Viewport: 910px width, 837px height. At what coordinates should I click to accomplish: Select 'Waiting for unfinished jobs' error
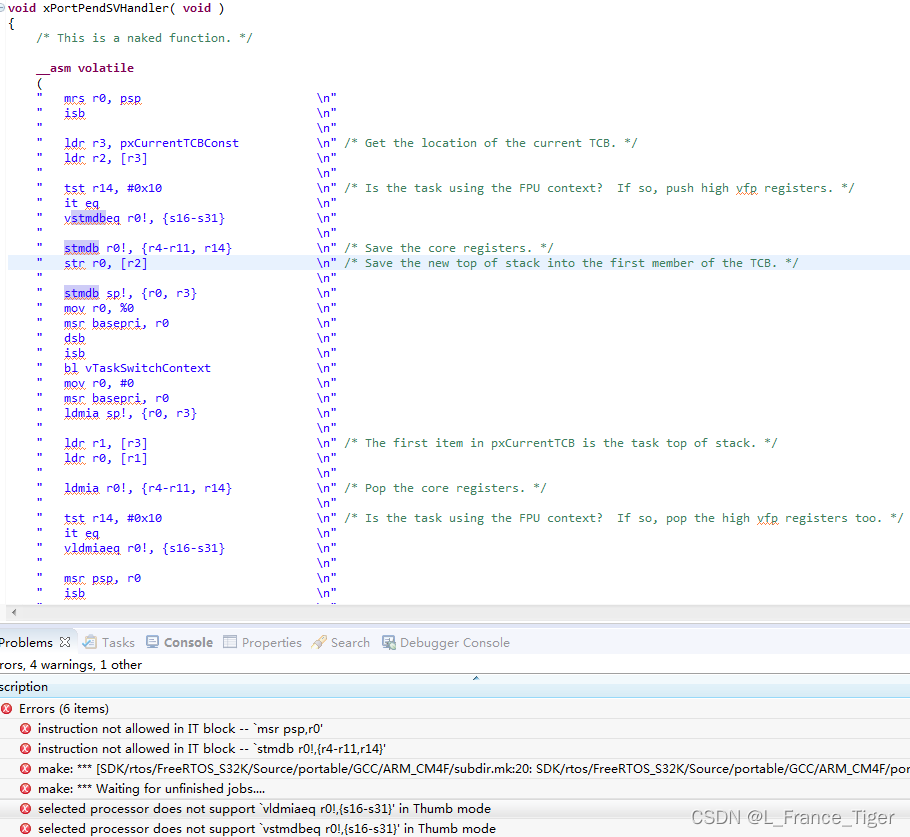point(455,788)
